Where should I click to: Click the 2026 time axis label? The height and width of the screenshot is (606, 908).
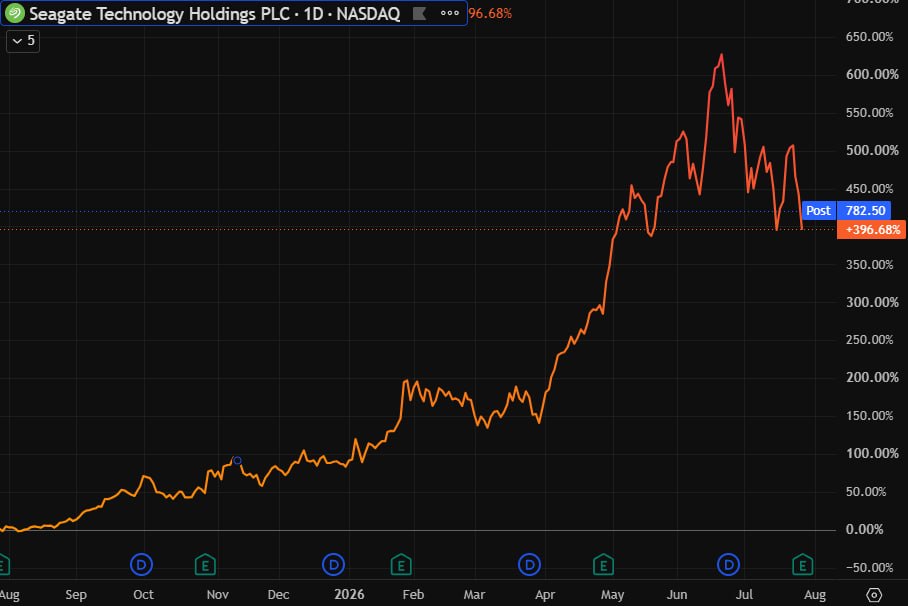click(349, 595)
